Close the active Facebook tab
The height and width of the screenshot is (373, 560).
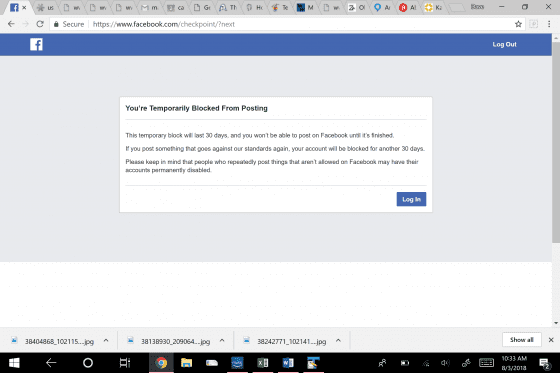point(24,8)
